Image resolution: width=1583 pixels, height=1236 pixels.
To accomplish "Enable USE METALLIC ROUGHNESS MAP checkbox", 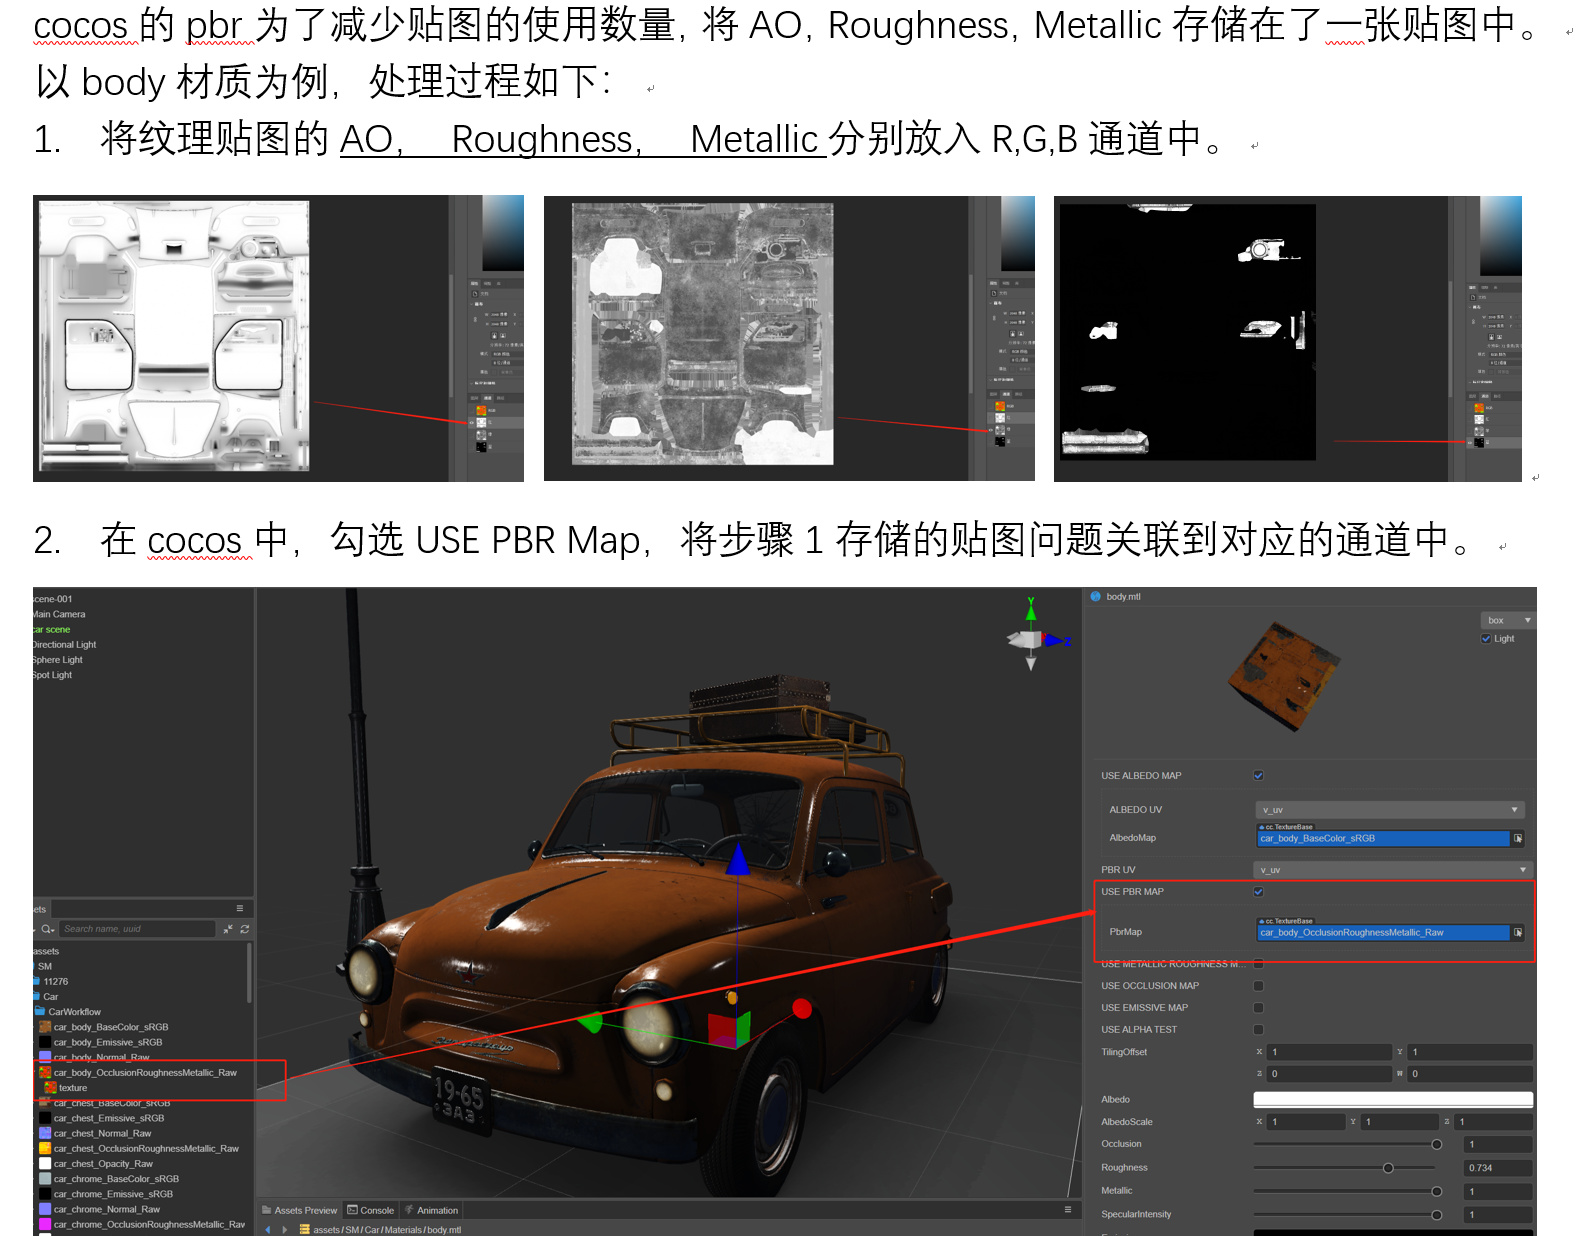I will [x=1258, y=964].
